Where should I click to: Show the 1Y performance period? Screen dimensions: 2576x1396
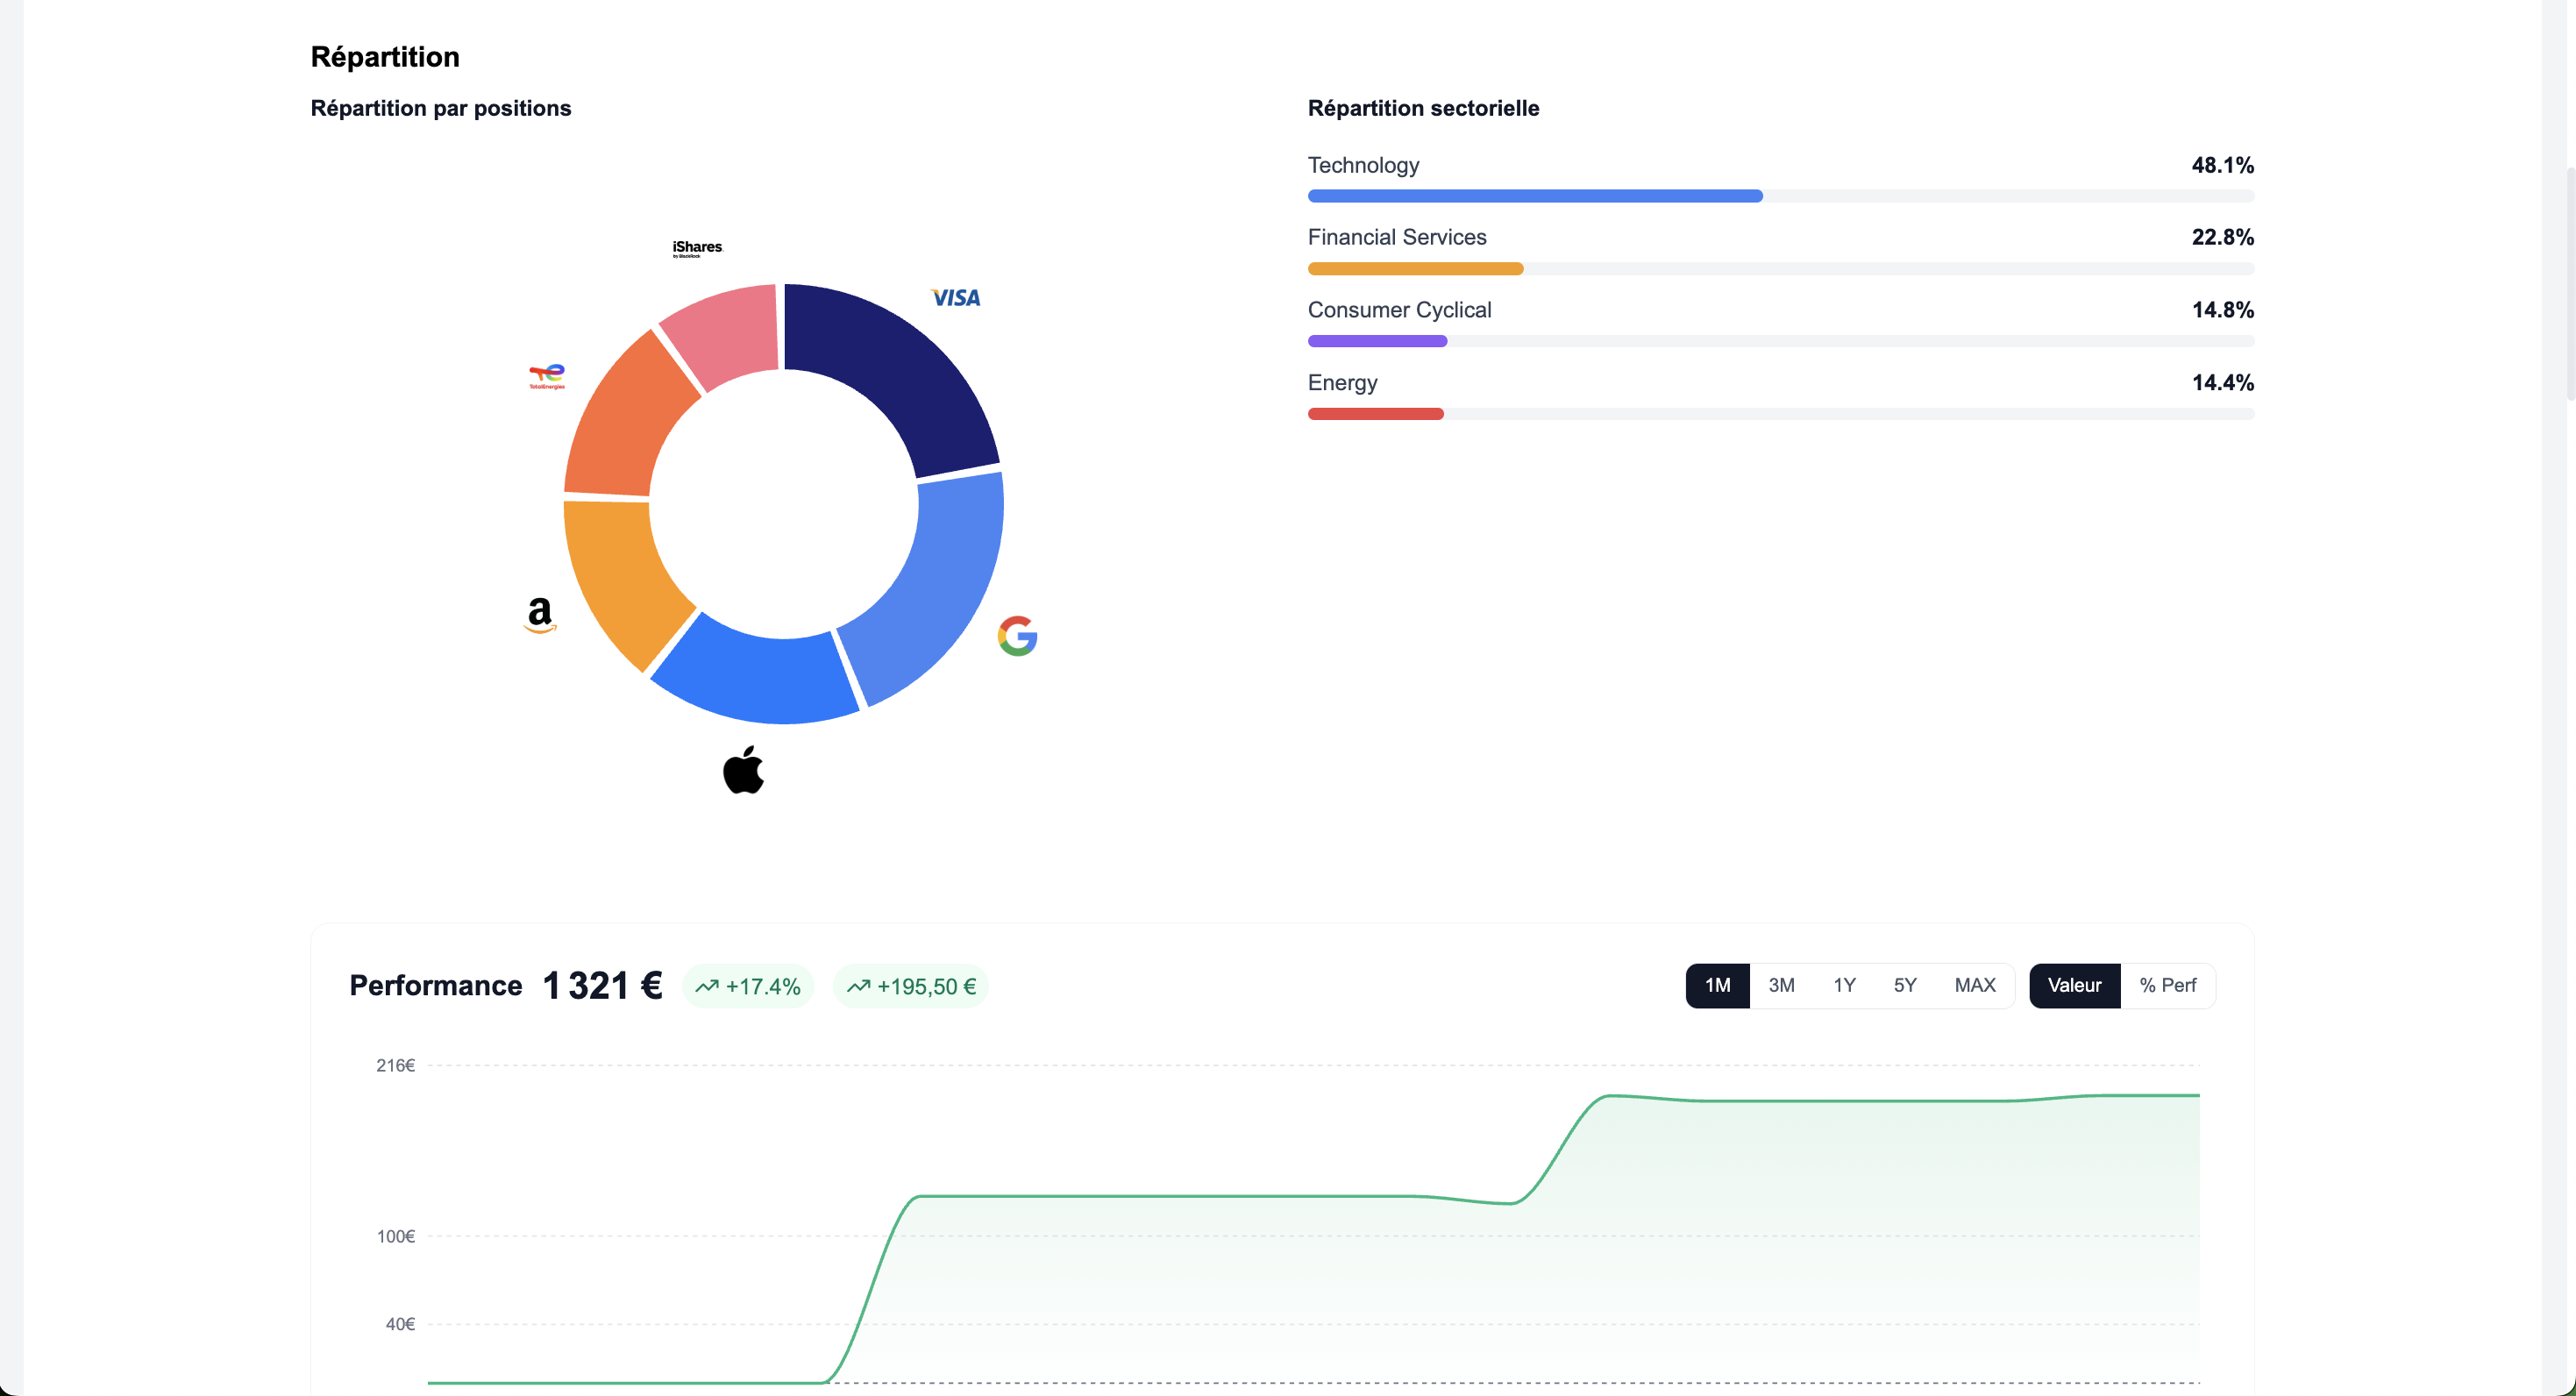click(1844, 985)
